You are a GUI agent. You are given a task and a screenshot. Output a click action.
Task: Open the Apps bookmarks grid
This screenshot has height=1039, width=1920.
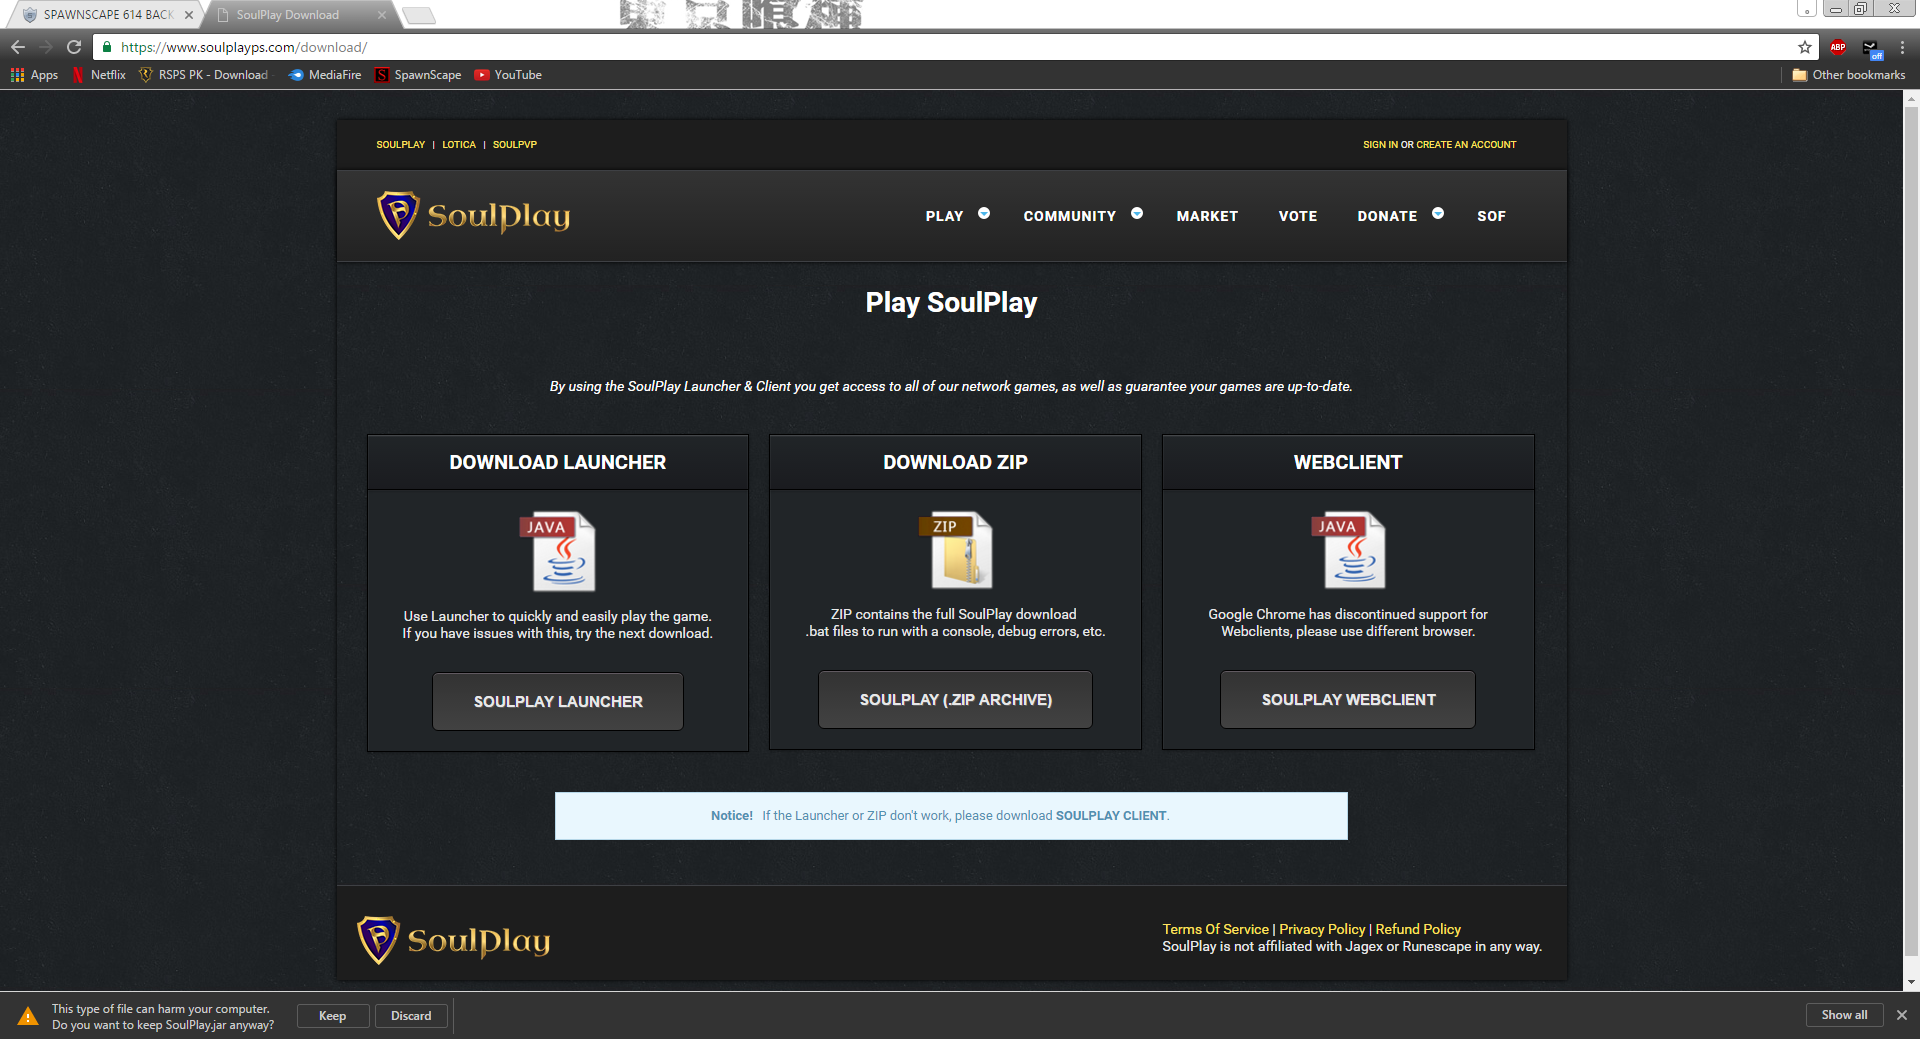click(34, 75)
